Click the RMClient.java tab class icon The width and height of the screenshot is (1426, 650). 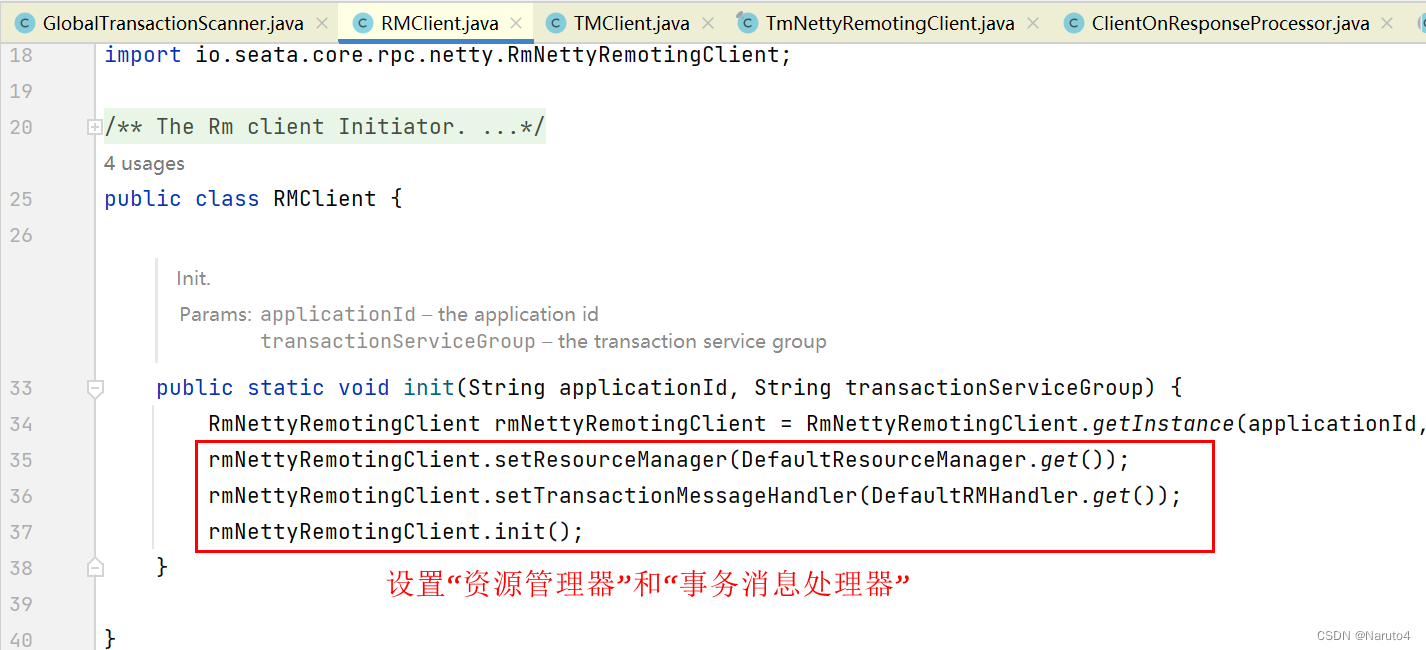coord(364,23)
